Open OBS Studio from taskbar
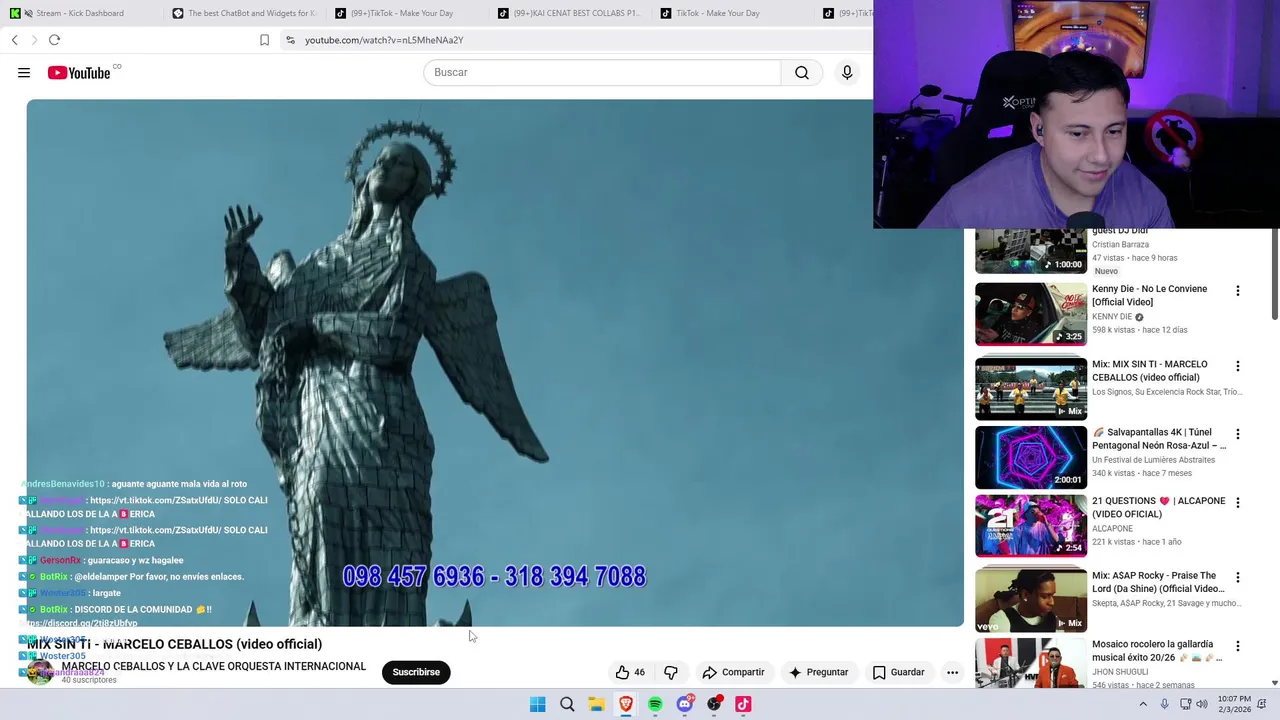This screenshot has width=1280, height=720. click(714, 704)
